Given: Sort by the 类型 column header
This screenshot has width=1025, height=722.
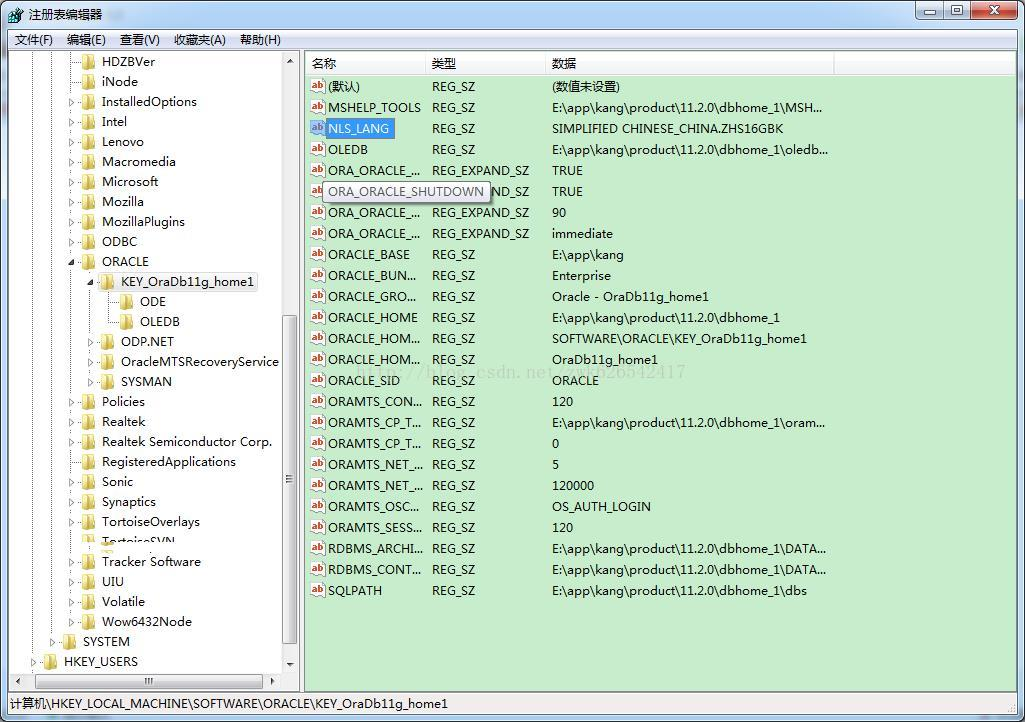Looking at the screenshot, I should click(x=486, y=63).
